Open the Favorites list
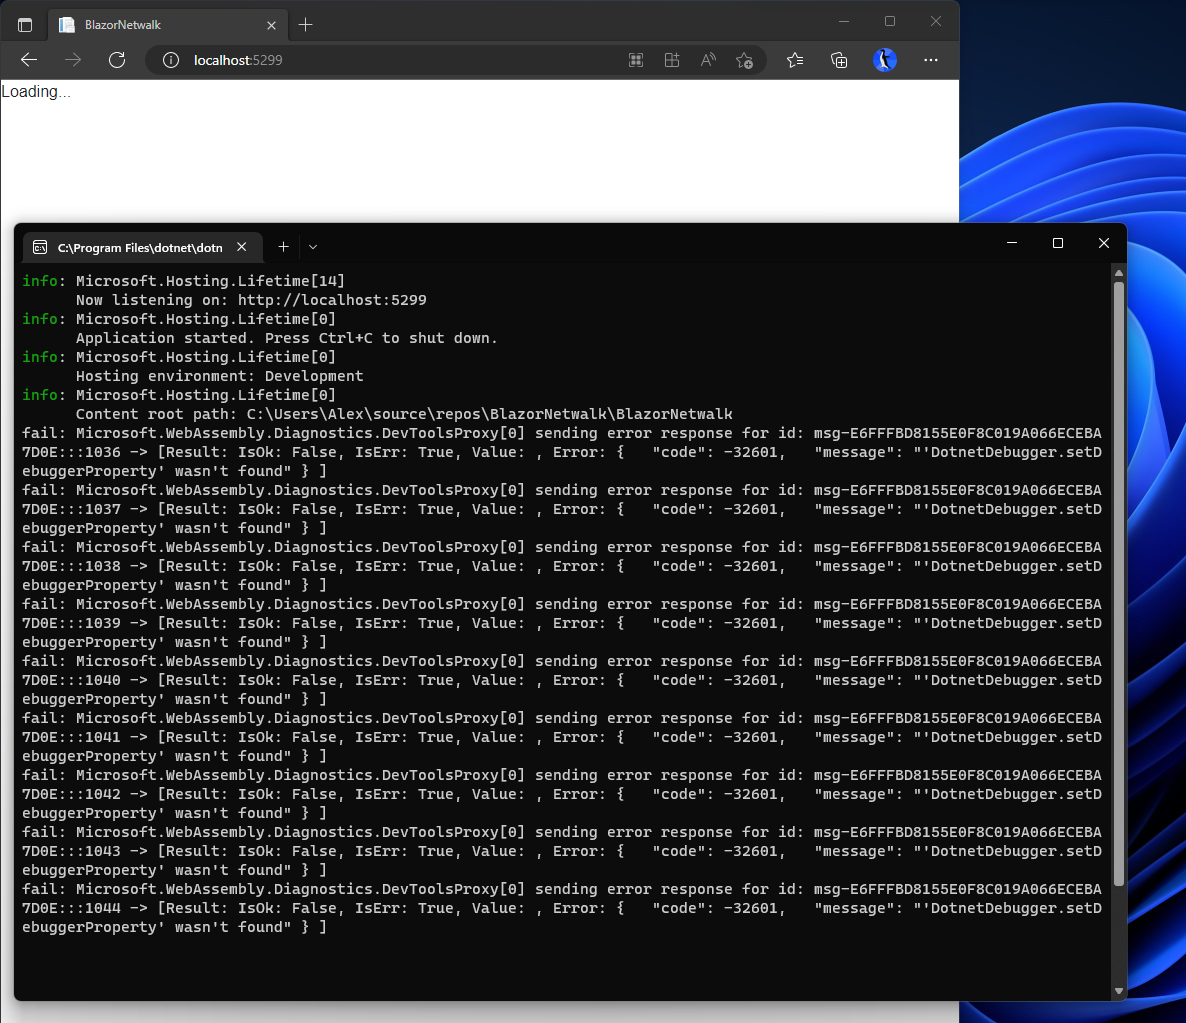Viewport: 1186px width, 1023px height. click(795, 60)
